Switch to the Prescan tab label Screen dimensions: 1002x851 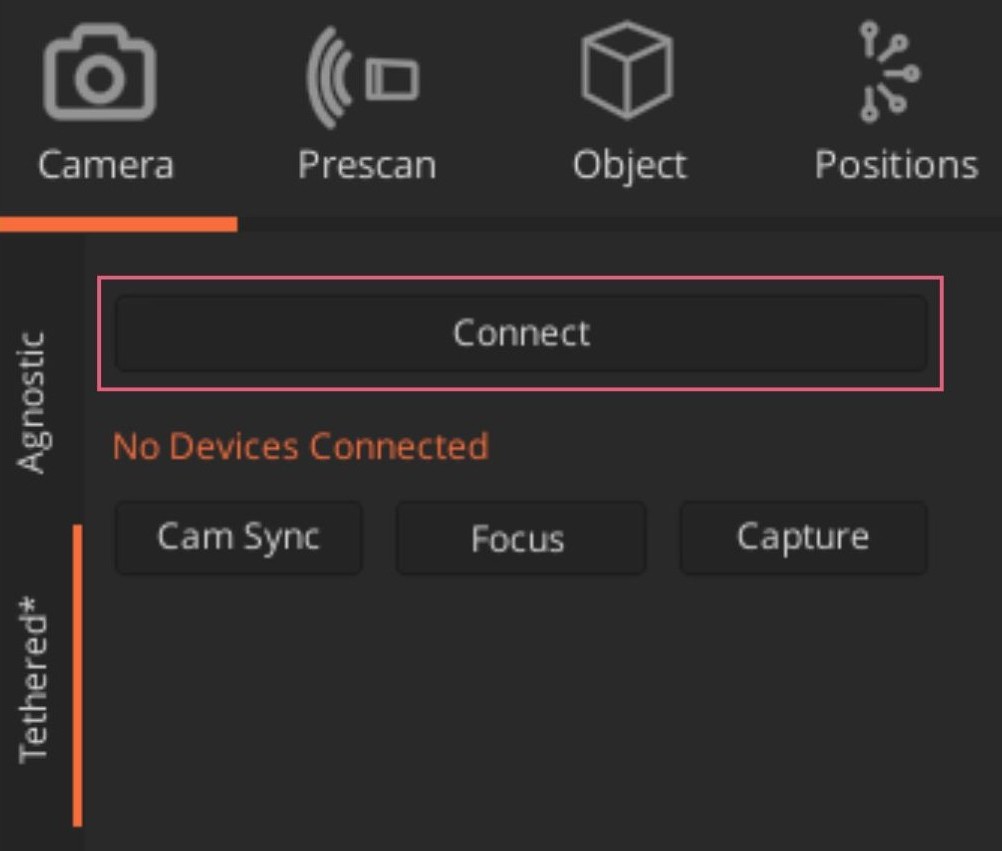point(367,164)
